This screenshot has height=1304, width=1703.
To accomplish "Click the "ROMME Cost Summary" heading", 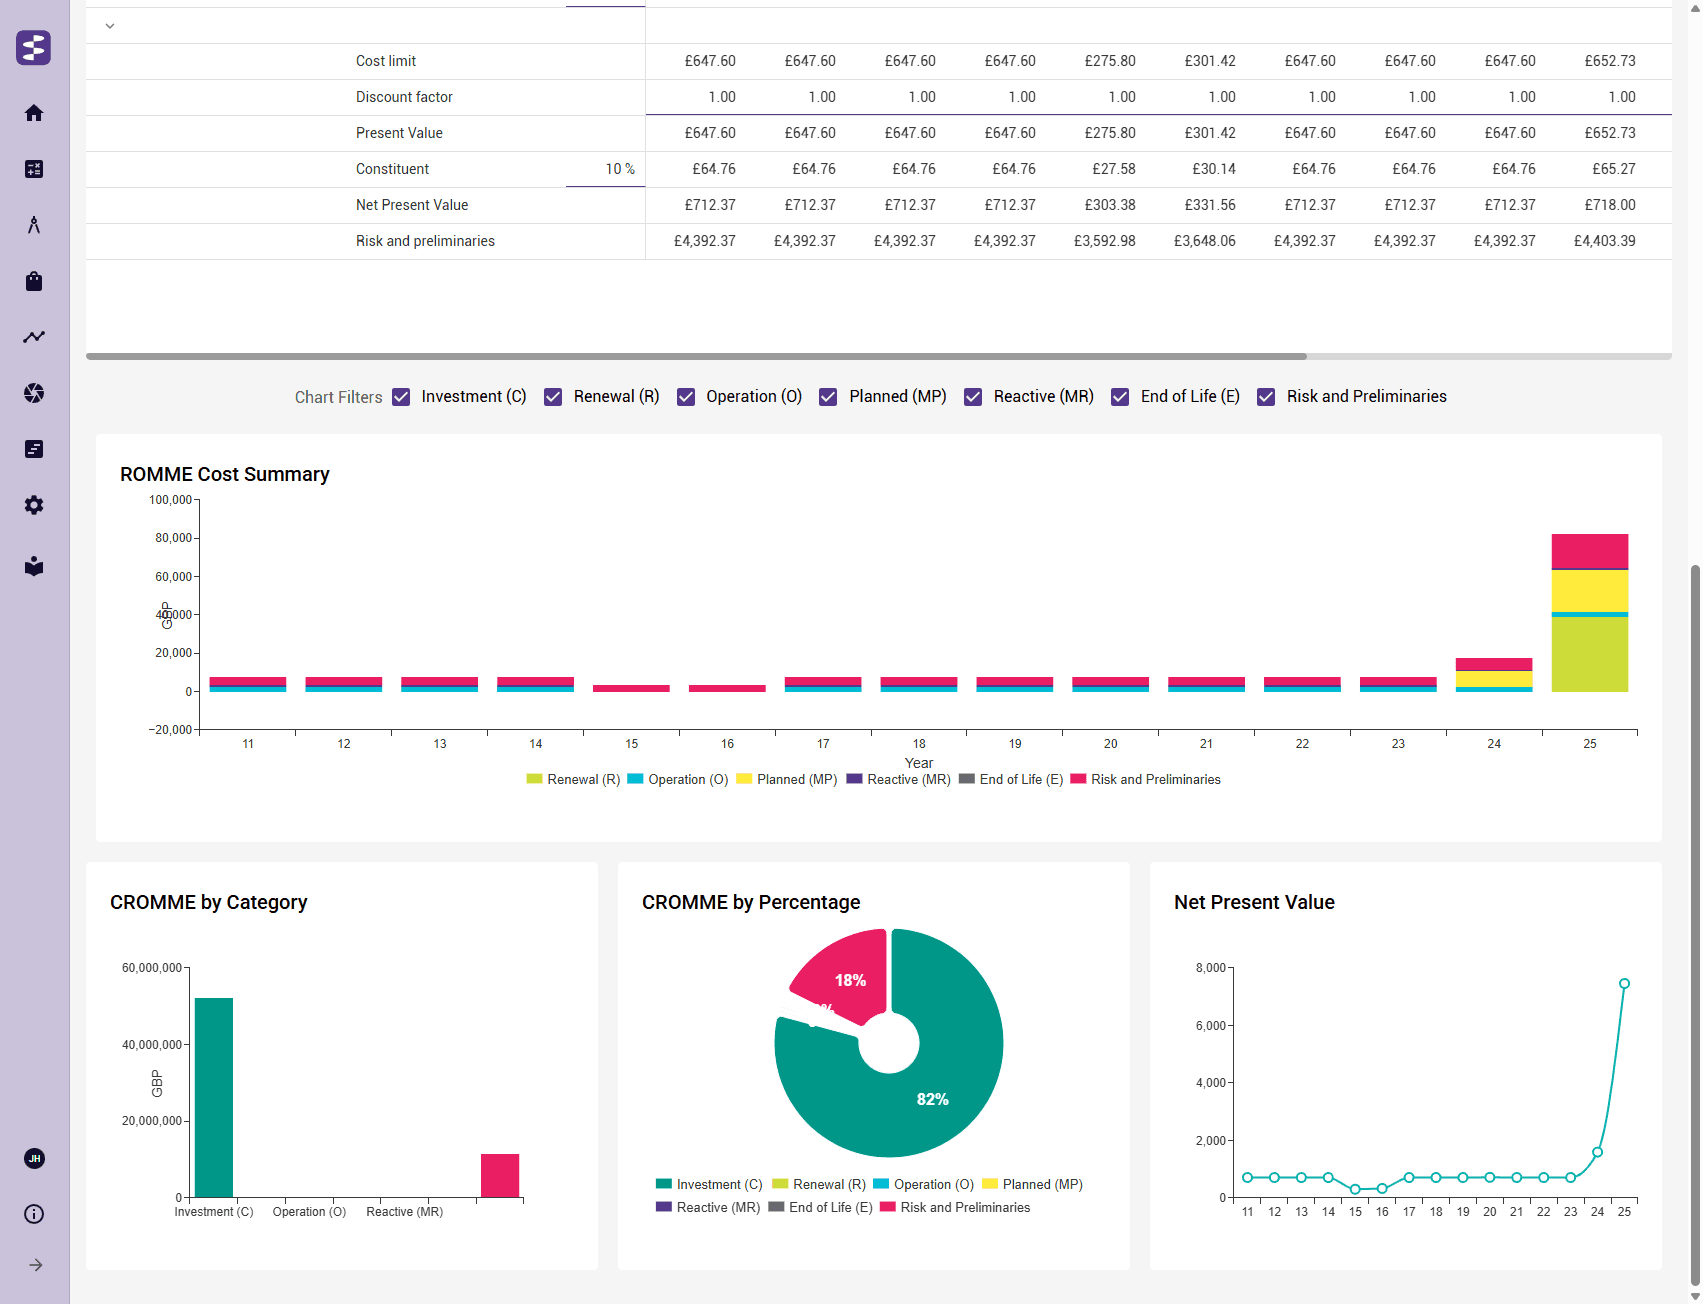I will (x=225, y=474).
